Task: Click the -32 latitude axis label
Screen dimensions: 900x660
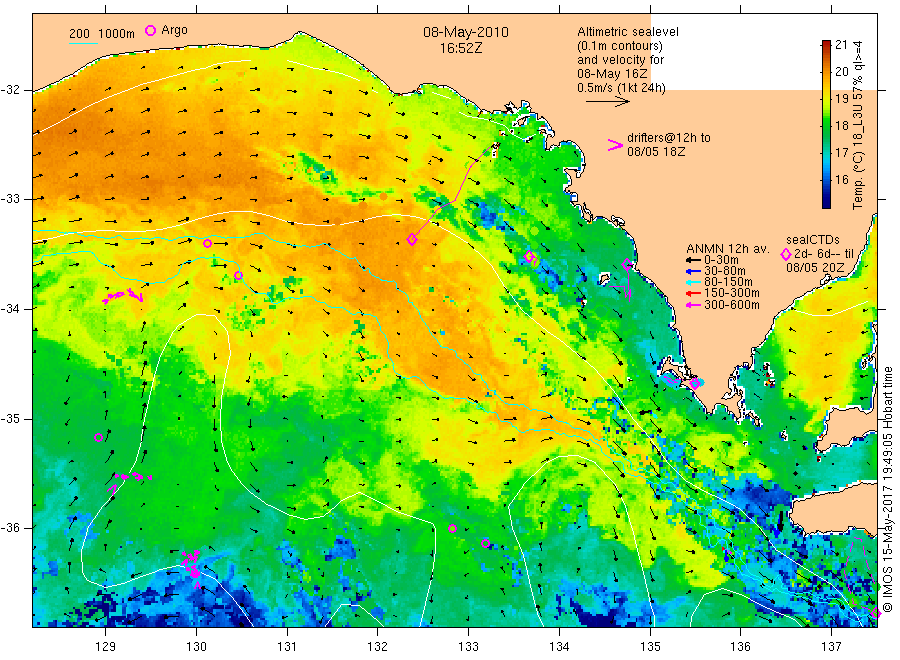Action: click(x=10, y=90)
